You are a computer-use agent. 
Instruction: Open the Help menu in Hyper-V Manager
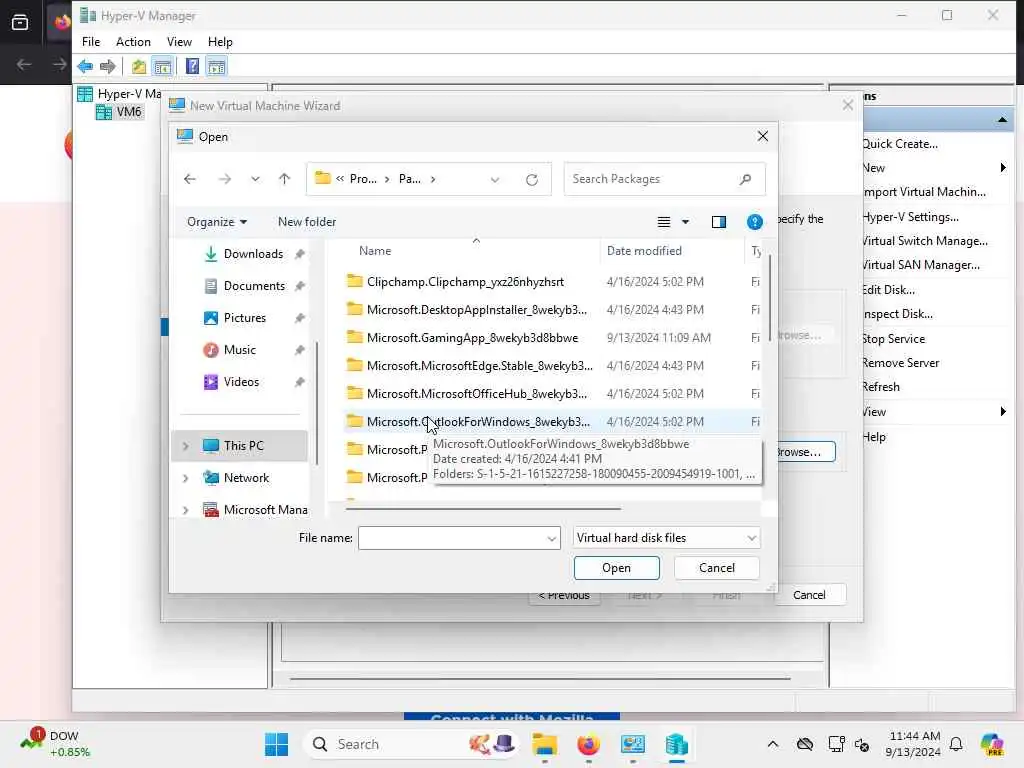pyautogui.click(x=220, y=42)
